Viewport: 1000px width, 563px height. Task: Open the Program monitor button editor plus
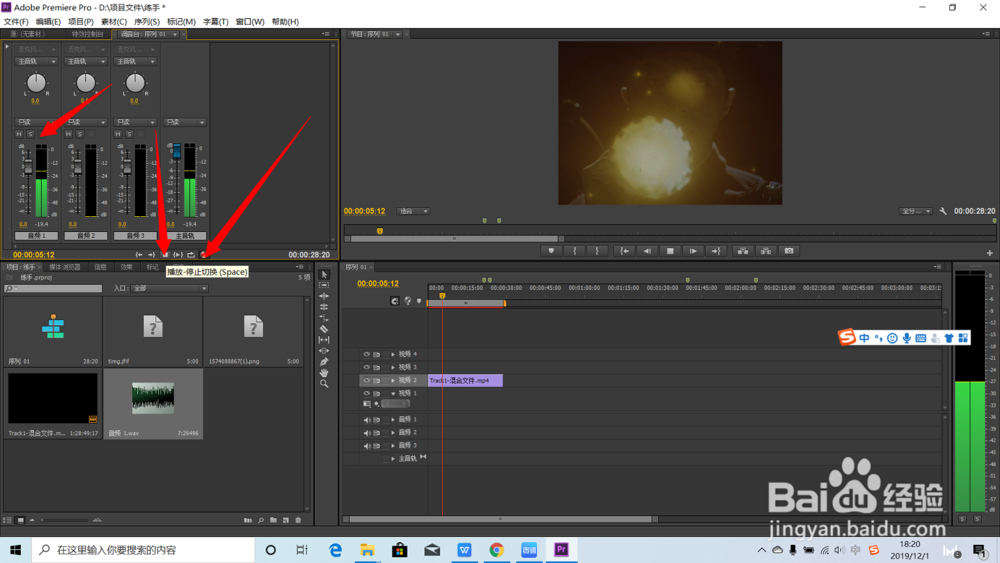(x=990, y=253)
